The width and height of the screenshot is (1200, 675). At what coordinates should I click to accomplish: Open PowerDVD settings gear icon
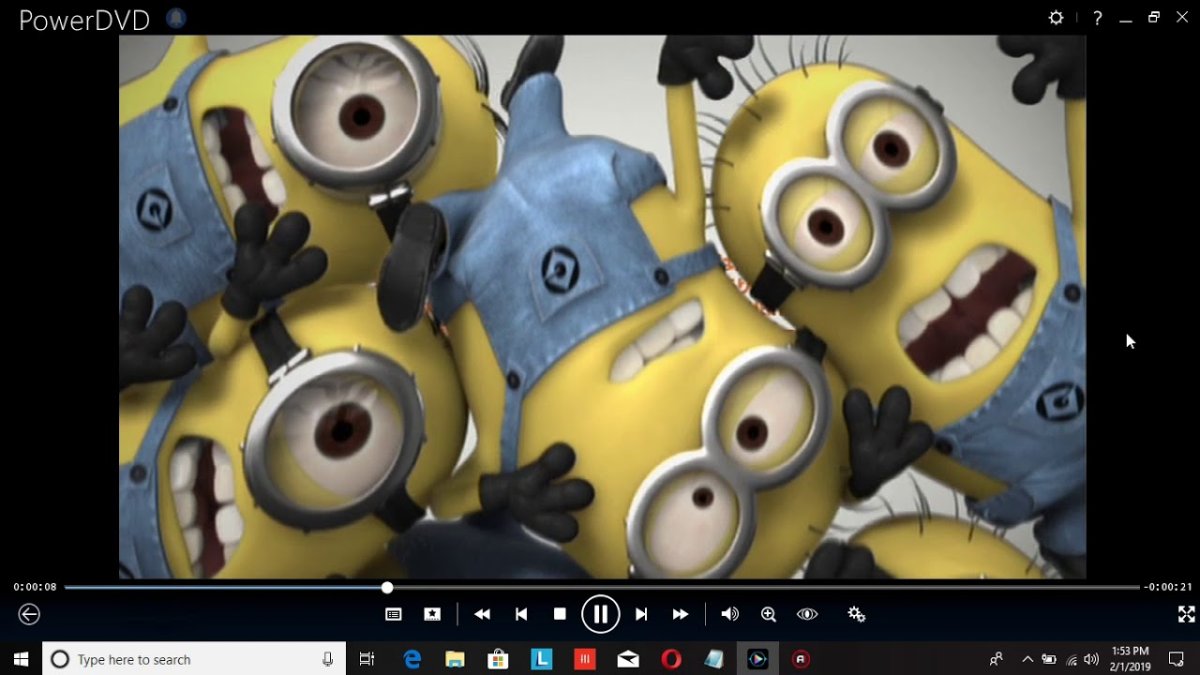[x=1056, y=18]
